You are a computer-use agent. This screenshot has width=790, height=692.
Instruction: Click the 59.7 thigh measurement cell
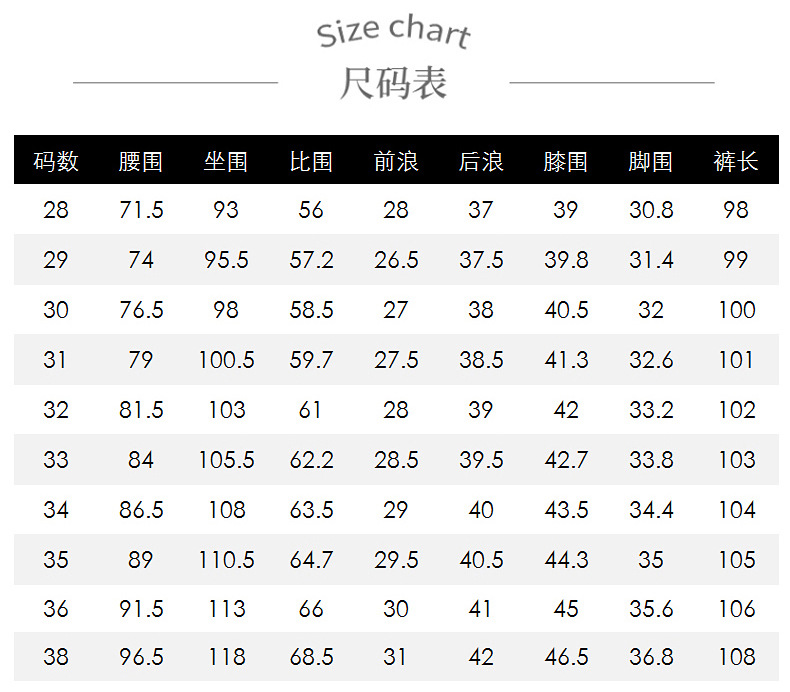click(x=311, y=360)
